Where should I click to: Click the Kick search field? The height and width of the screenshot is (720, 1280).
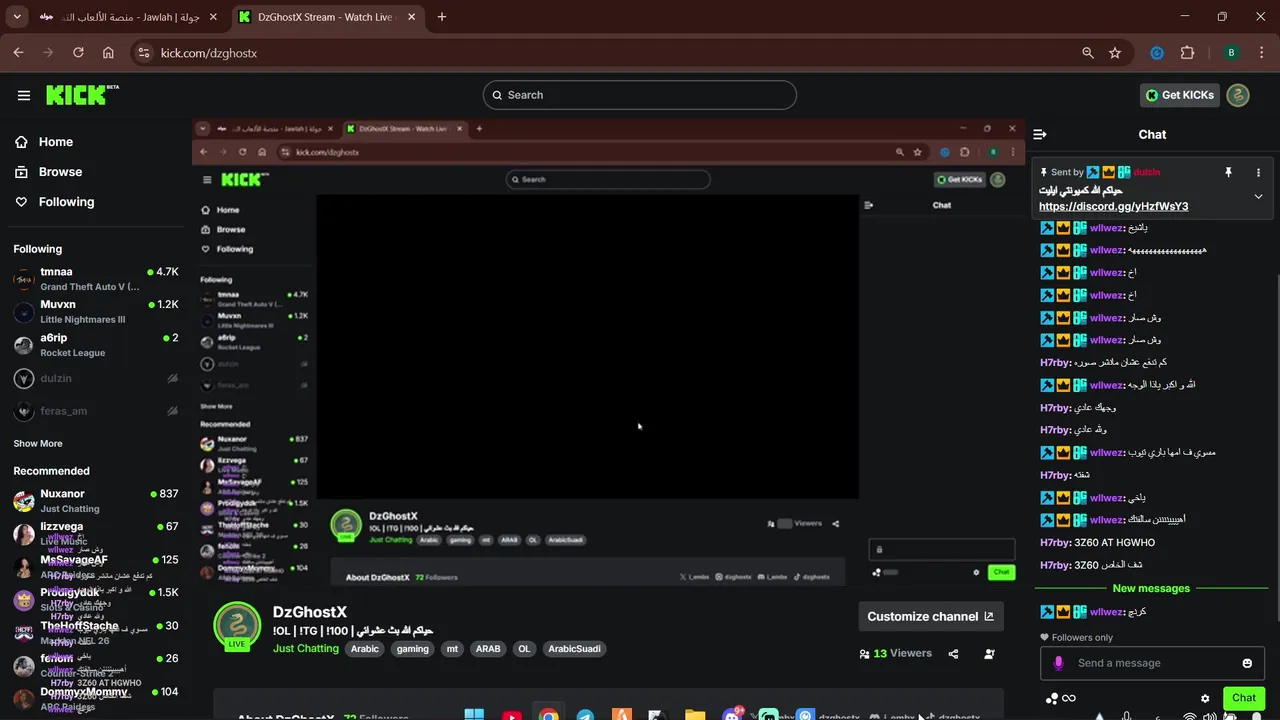(x=640, y=95)
